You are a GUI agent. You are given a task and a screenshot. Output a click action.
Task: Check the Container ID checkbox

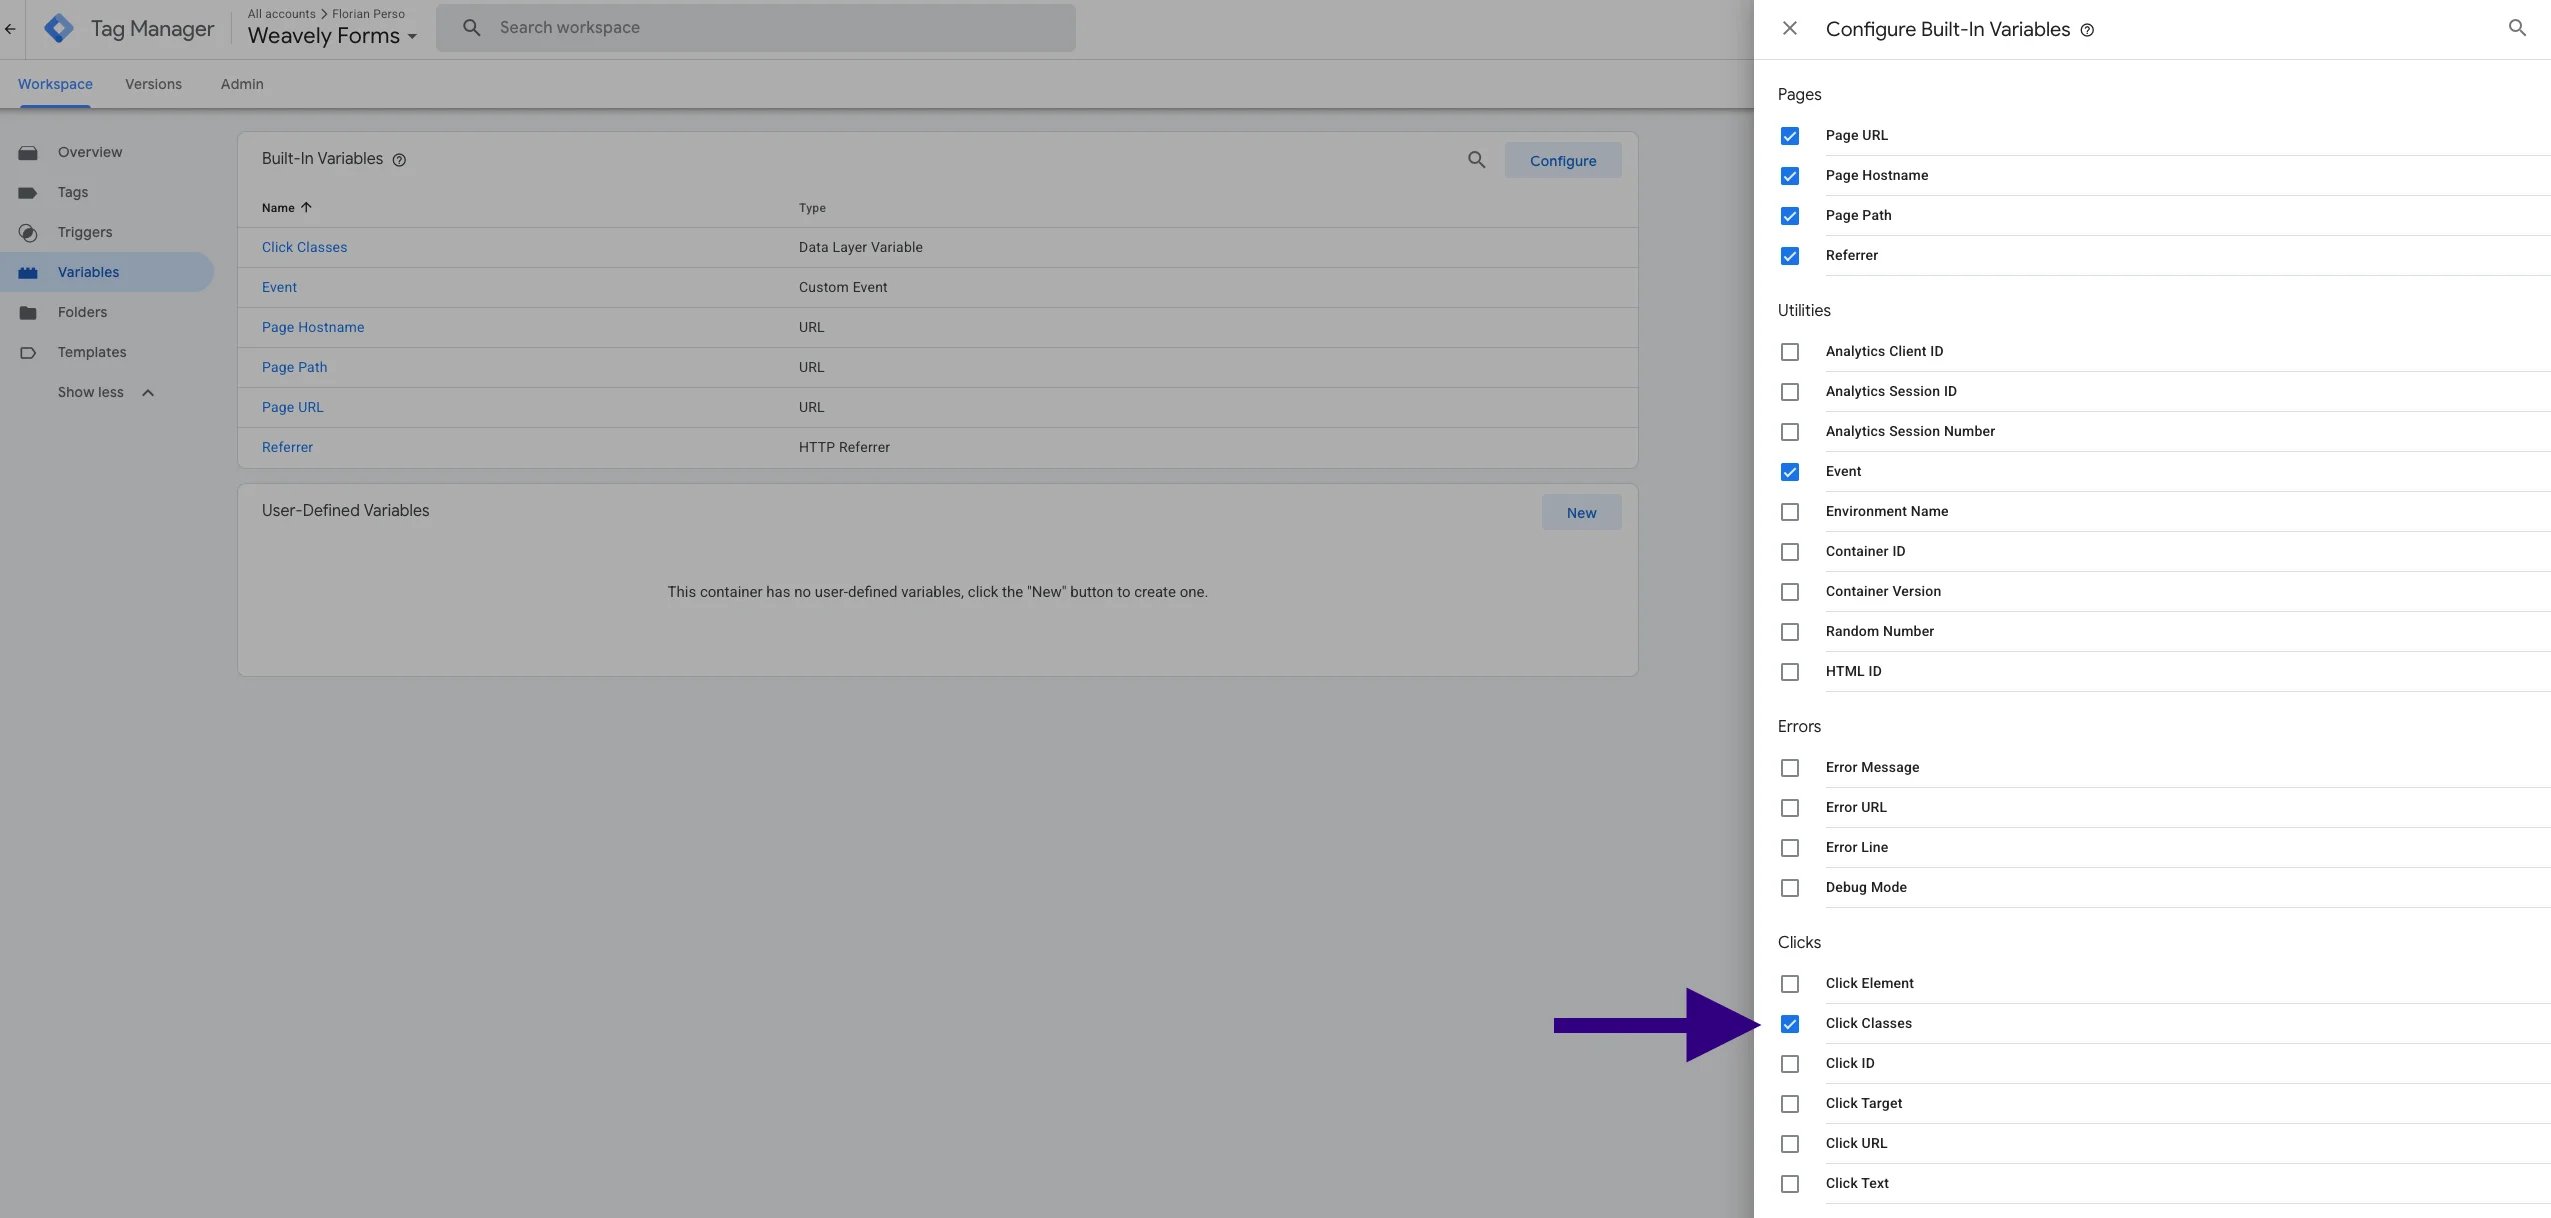pyautogui.click(x=1790, y=552)
